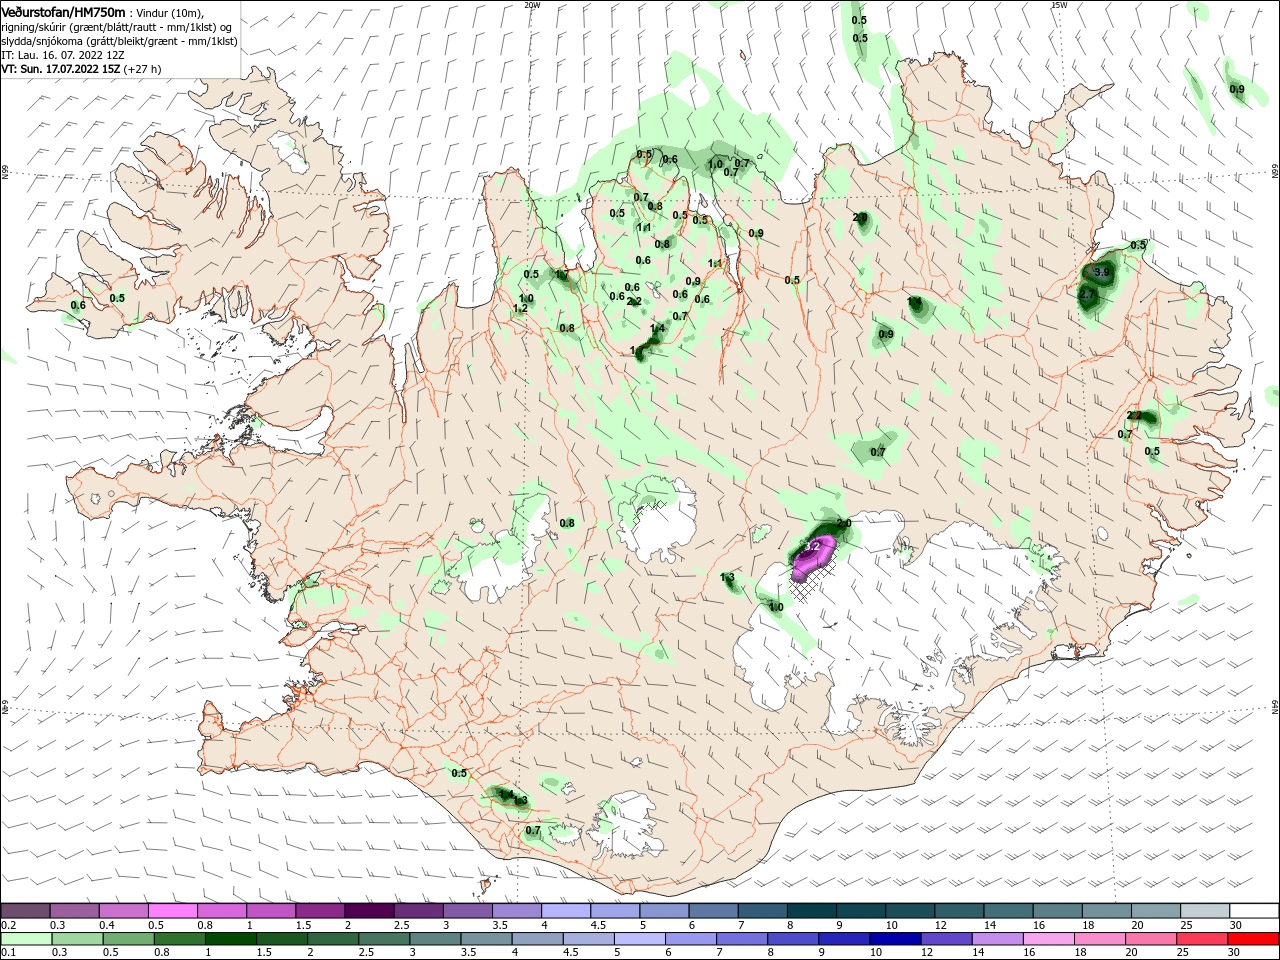This screenshot has height=960, width=1280.
Task: Select the 15W longitude label
Action: (x=1059, y=5)
